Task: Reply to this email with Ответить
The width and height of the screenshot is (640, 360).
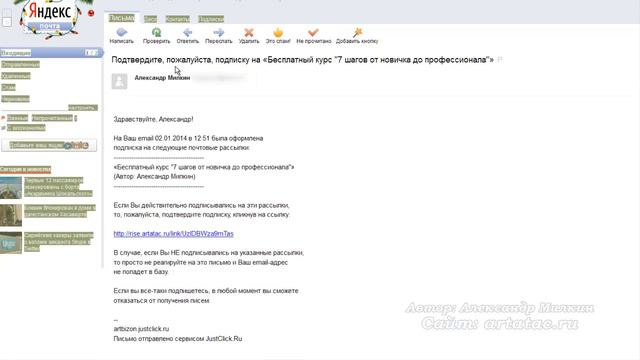Action: (188, 36)
